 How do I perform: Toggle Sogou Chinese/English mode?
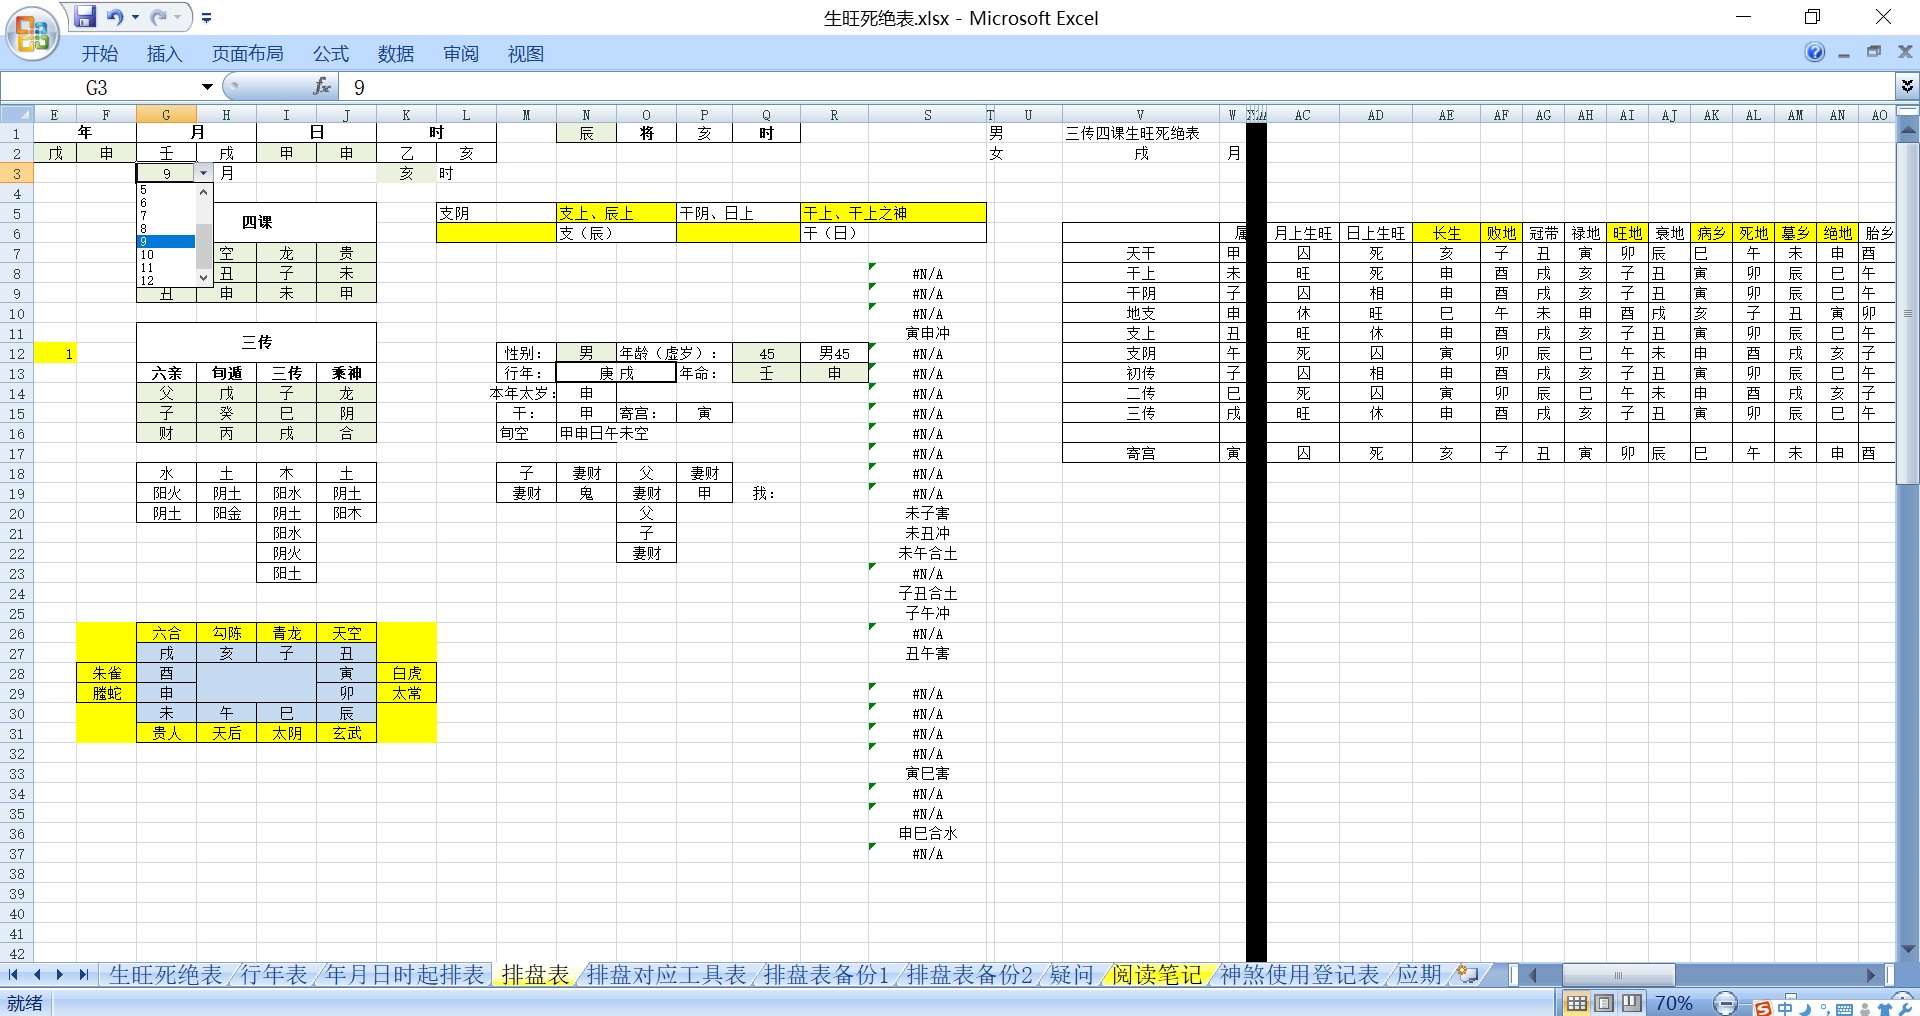coord(1785,1008)
